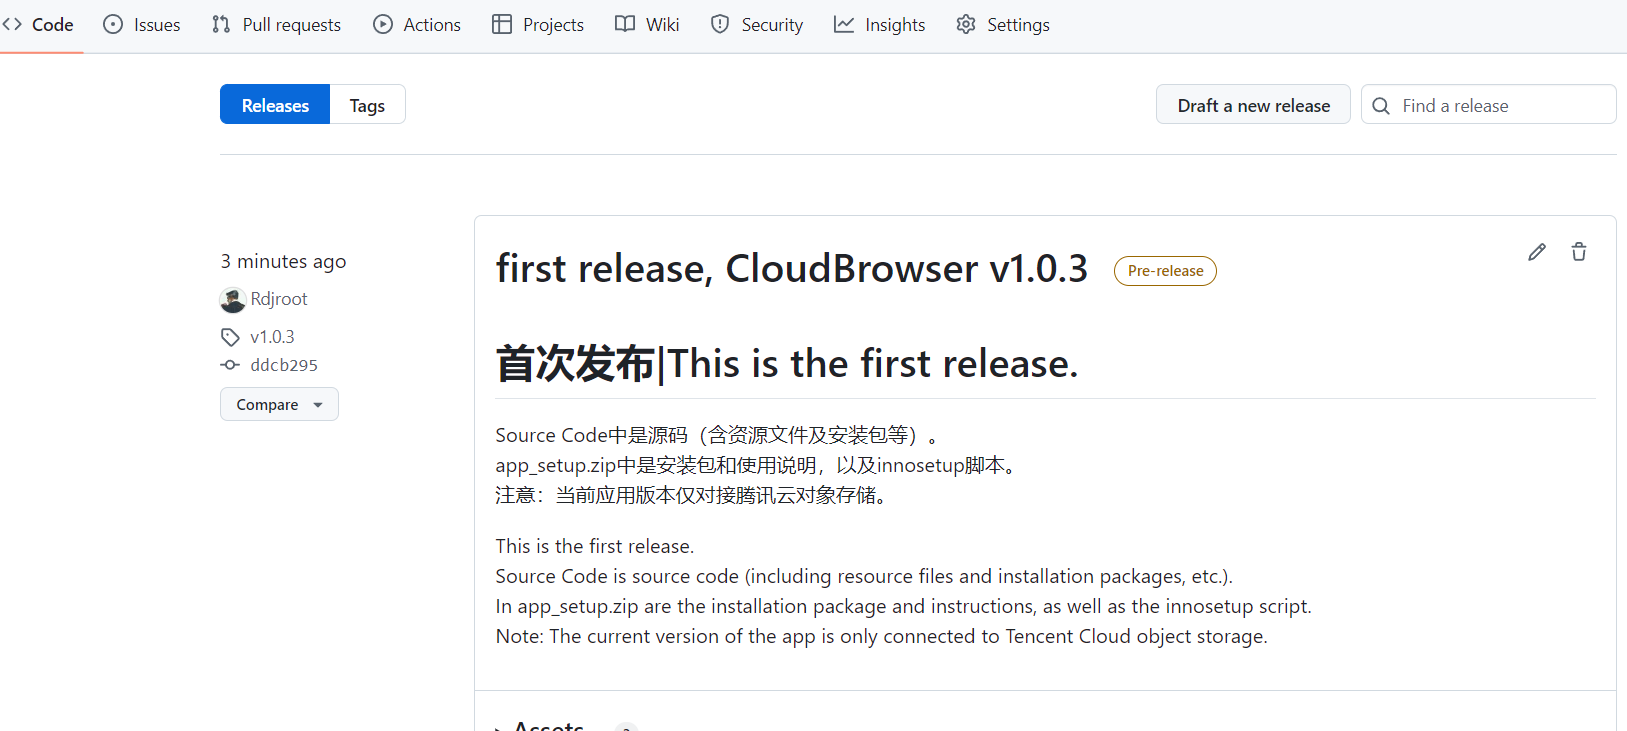Click the 'Note: The current version' line
1627x731 pixels.
click(x=882, y=636)
